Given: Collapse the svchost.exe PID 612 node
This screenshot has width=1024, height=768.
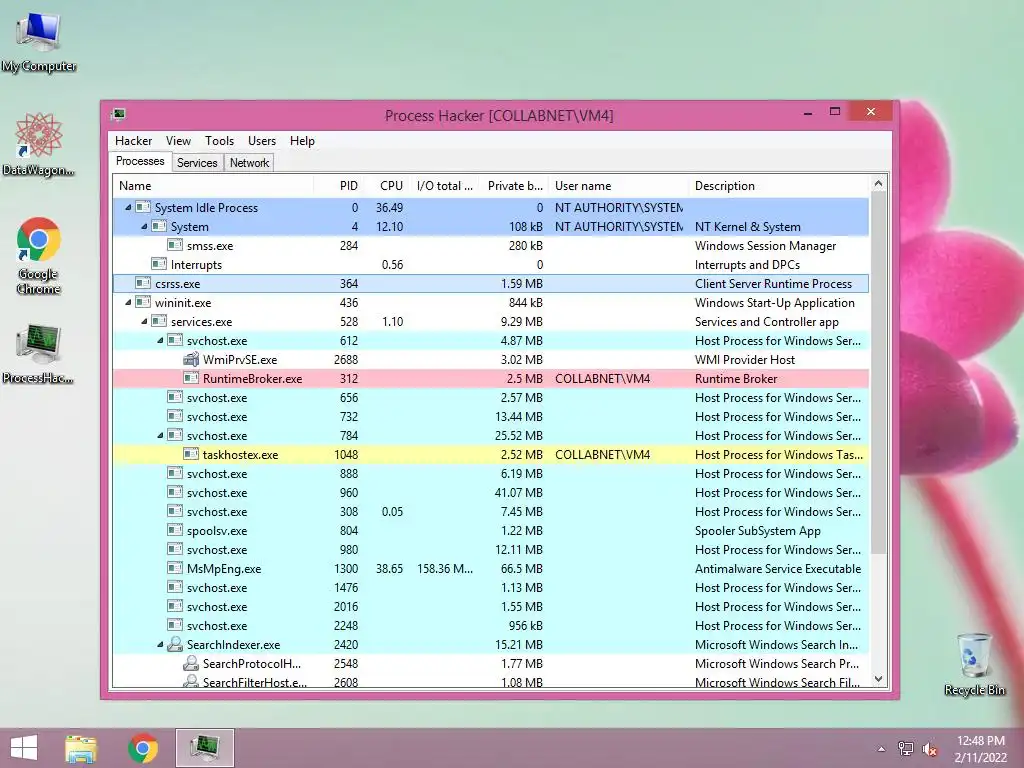Looking at the screenshot, I should pyautogui.click(x=161, y=340).
